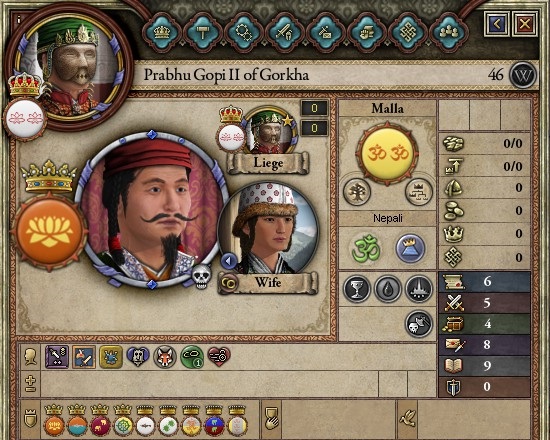The width and height of the screenshot is (550, 440).
Task: Click the orange lotus coat of arms
Action: 49,232
